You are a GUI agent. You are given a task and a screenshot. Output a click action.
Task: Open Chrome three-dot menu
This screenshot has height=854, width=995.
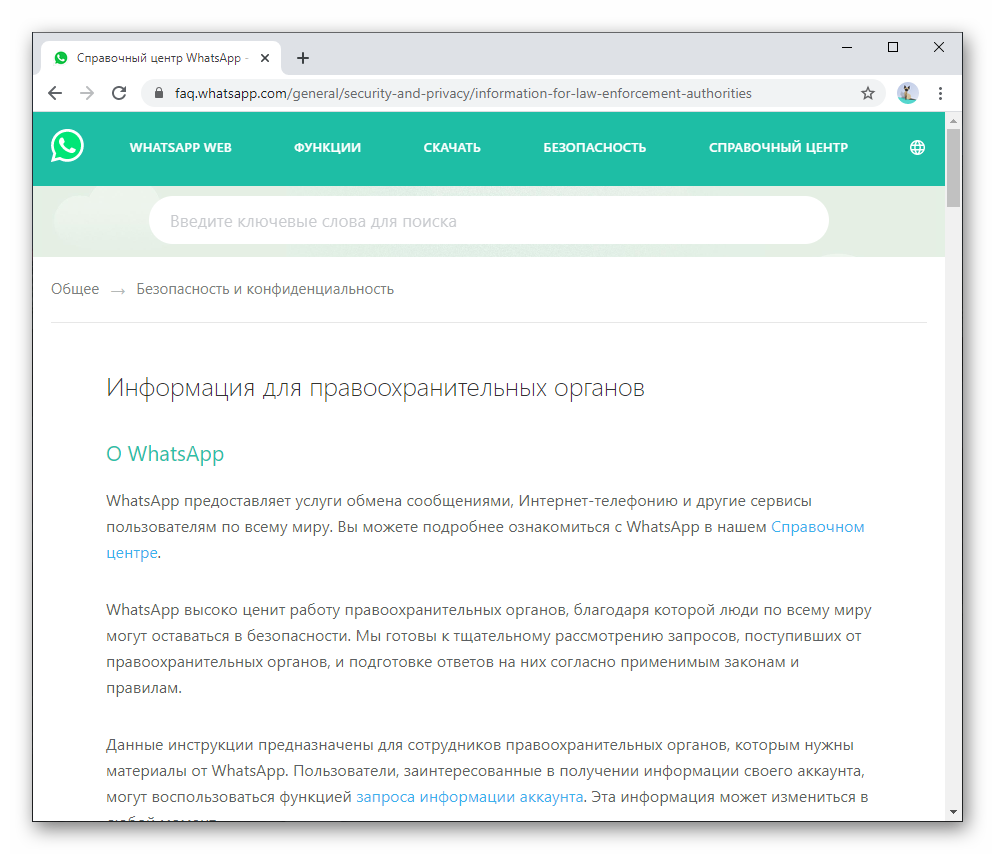(x=940, y=93)
